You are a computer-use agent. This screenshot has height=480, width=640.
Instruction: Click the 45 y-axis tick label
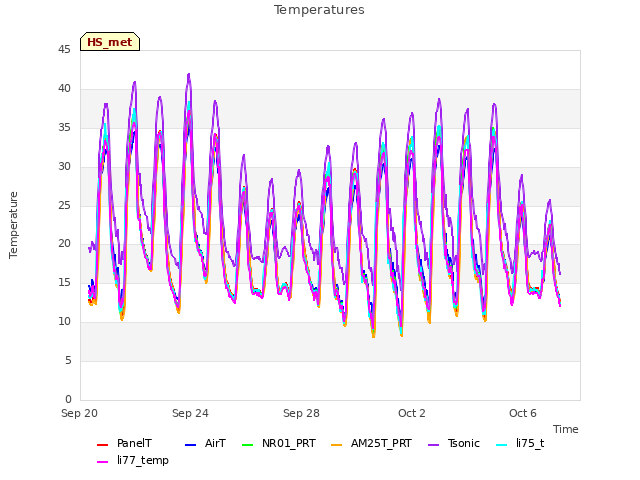click(x=64, y=50)
